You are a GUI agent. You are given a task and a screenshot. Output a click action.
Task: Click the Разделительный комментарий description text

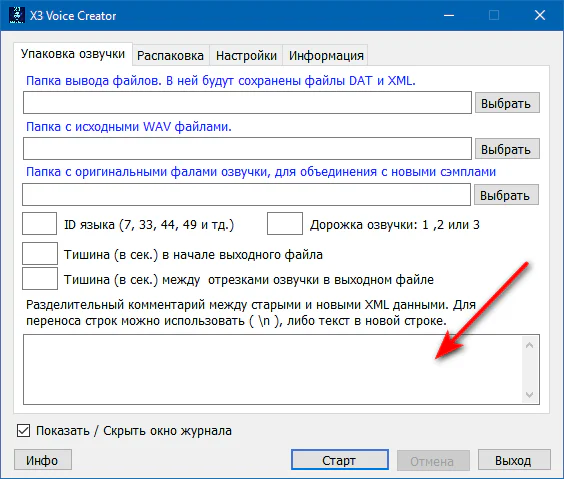click(251, 313)
